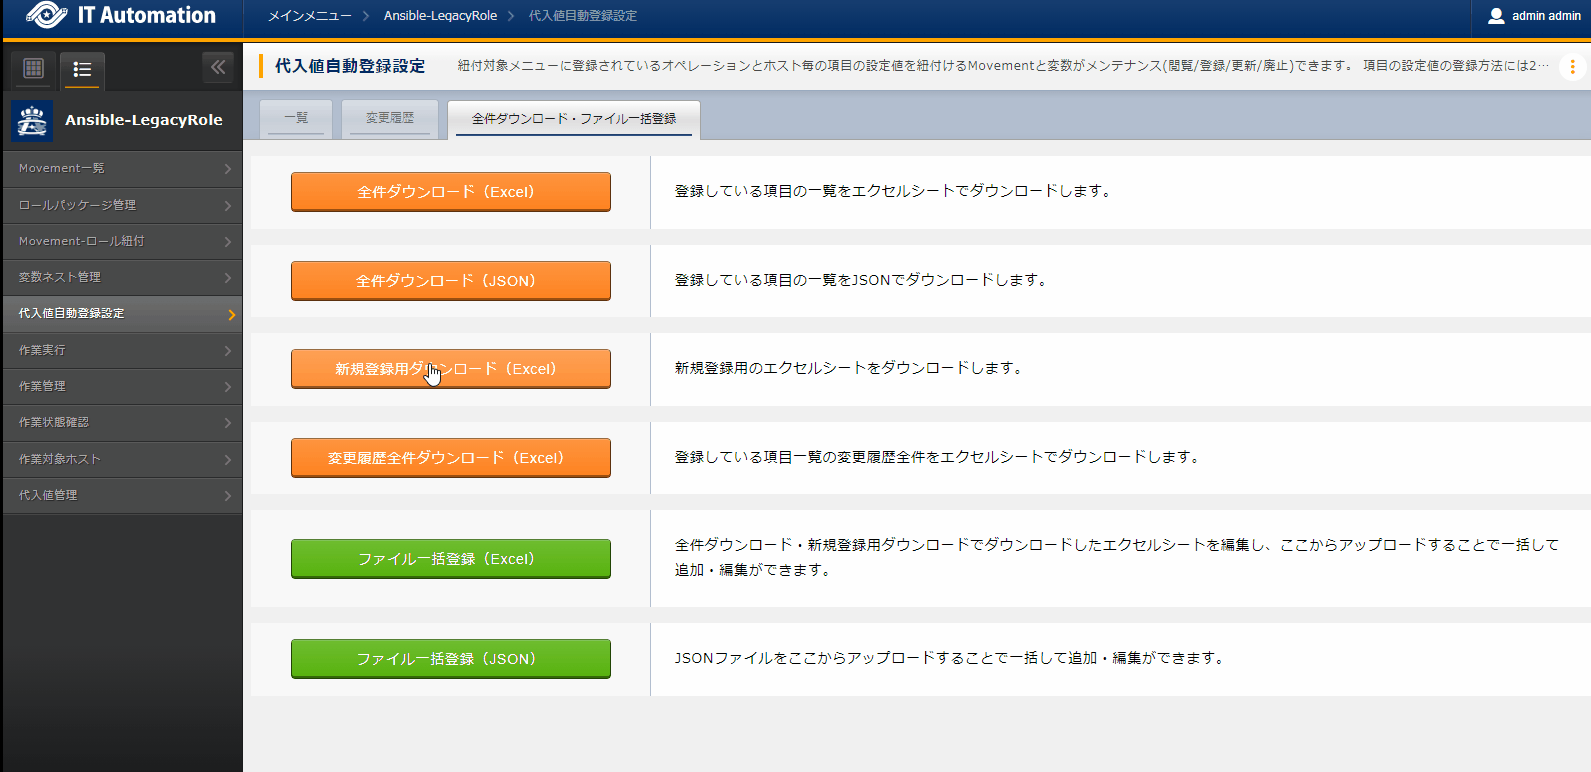Image resolution: width=1591 pixels, height=772 pixels.
Task: Click ファイル一括登録（JSON） green button
Action: coord(450,659)
